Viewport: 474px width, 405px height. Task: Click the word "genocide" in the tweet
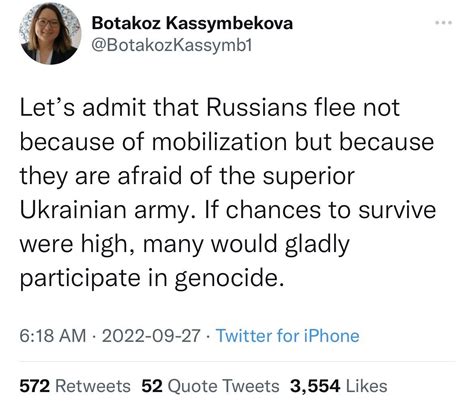(x=226, y=278)
